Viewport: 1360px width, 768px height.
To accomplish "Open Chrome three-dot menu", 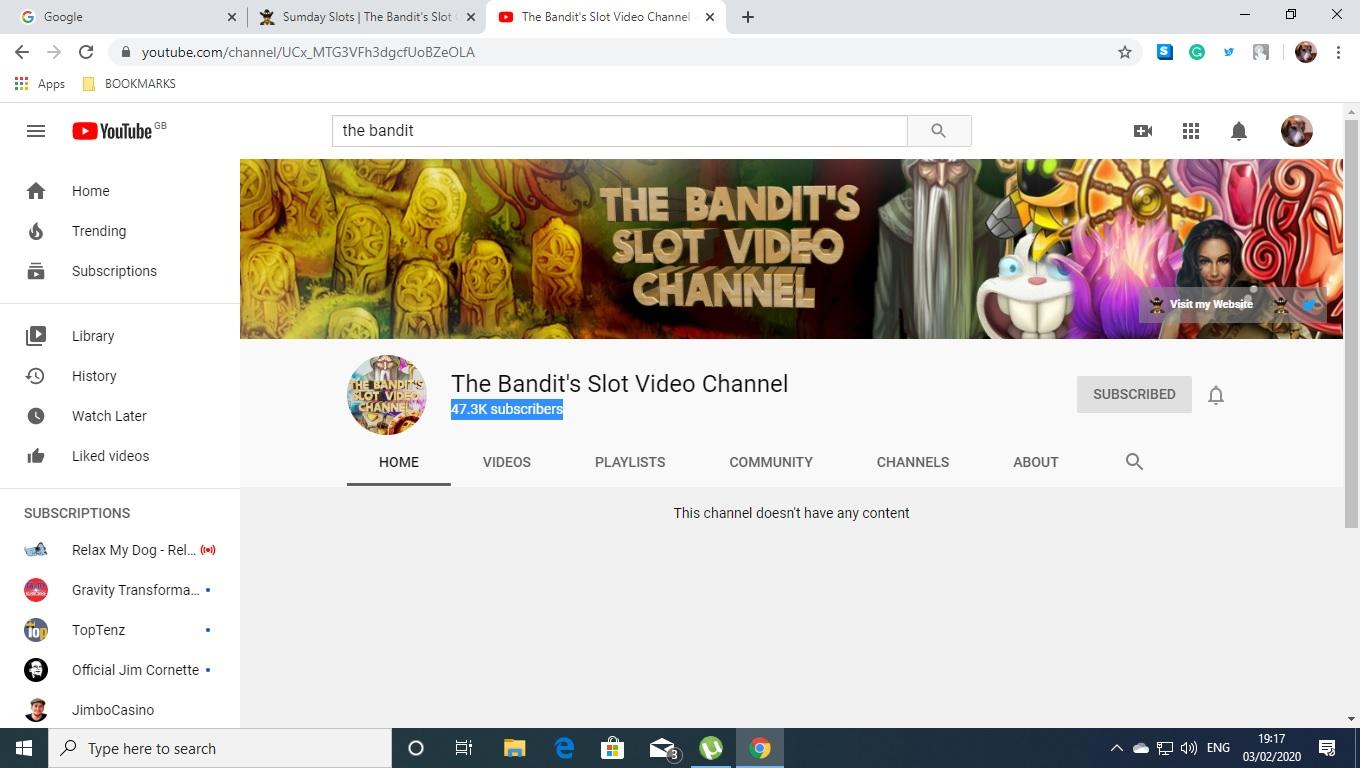I will point(1338,52).
